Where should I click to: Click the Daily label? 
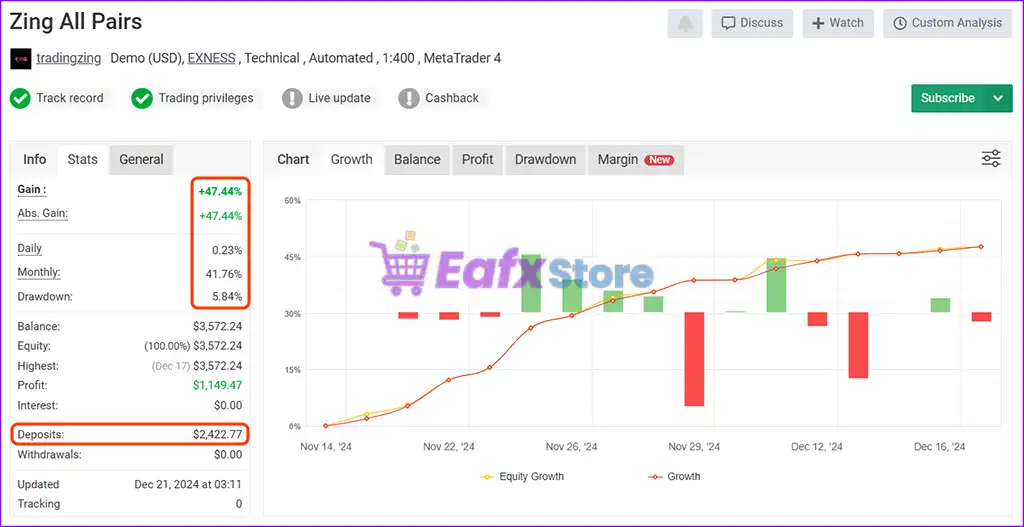pos(30,249)
